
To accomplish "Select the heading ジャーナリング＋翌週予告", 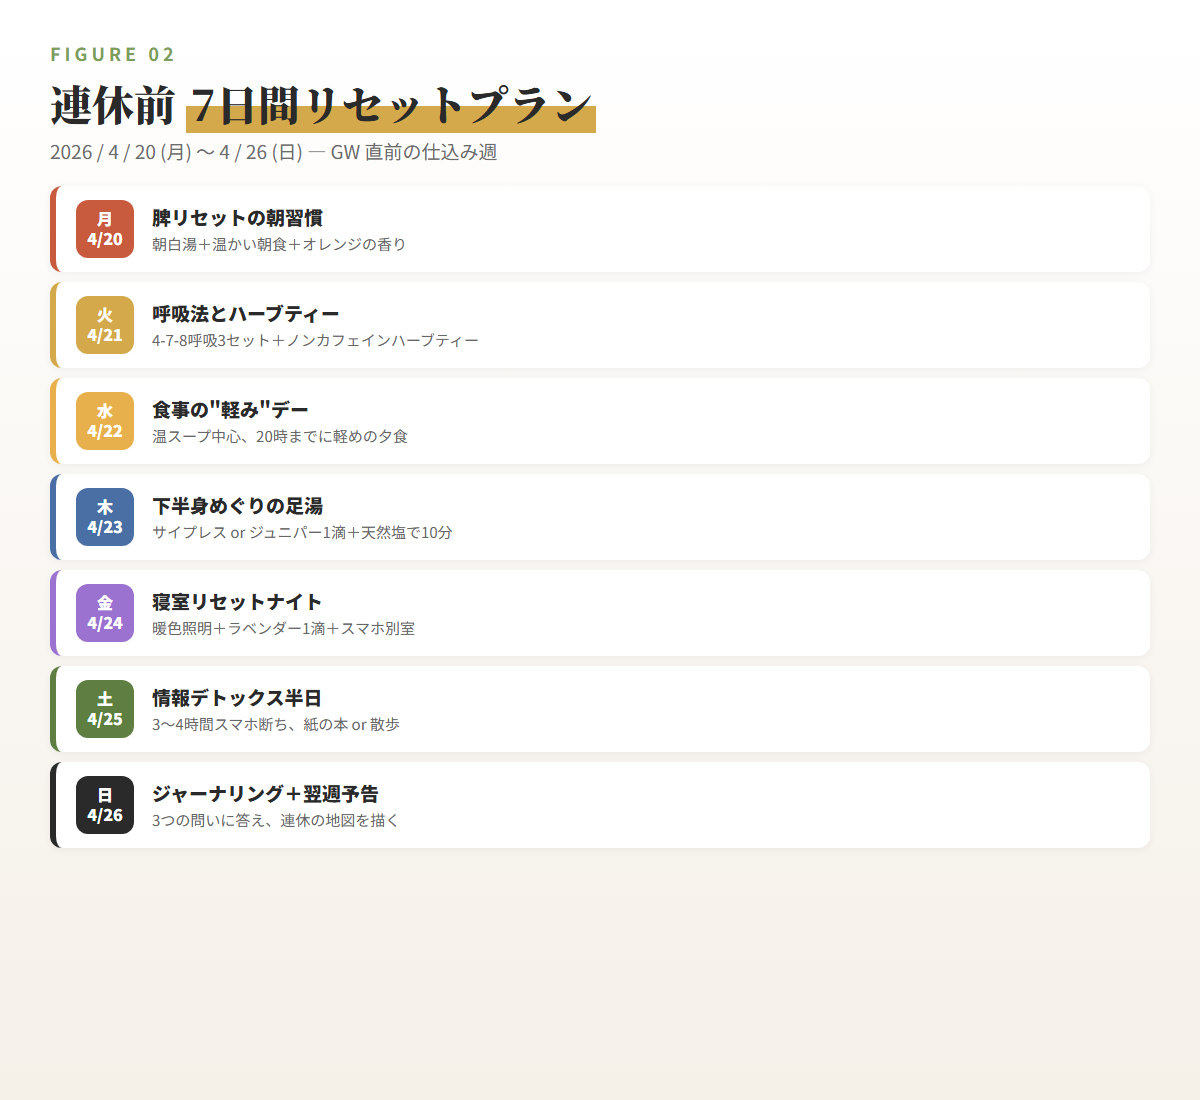I will (265, 794).
